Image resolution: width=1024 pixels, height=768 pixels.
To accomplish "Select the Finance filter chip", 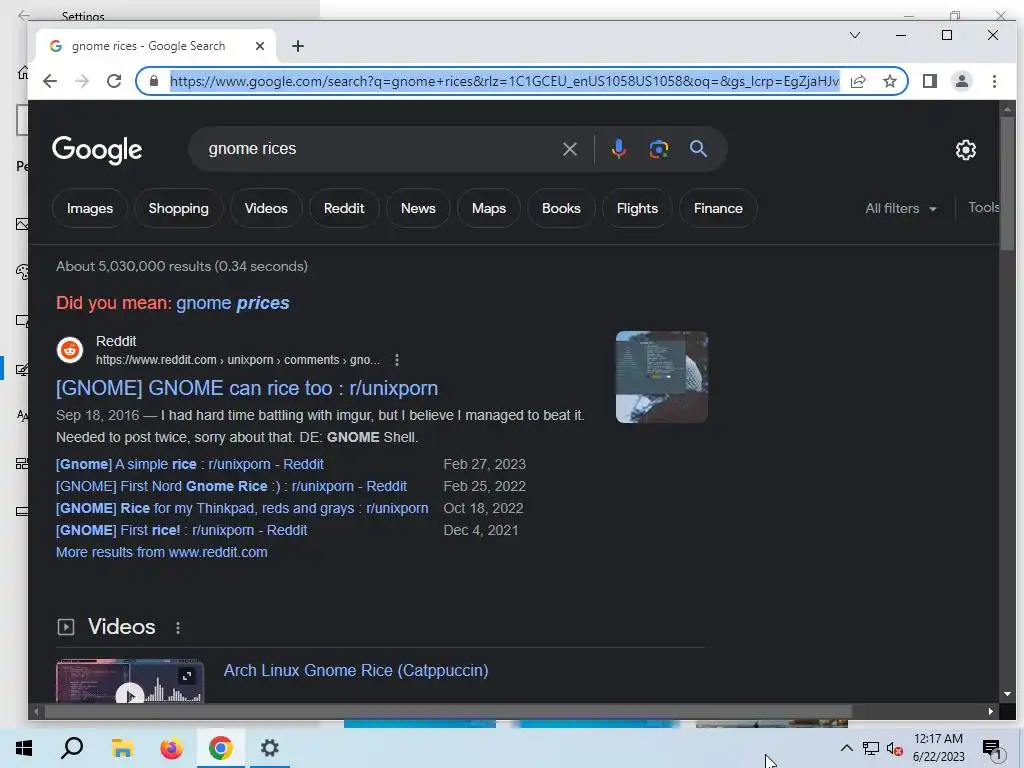I will point(718,208).
